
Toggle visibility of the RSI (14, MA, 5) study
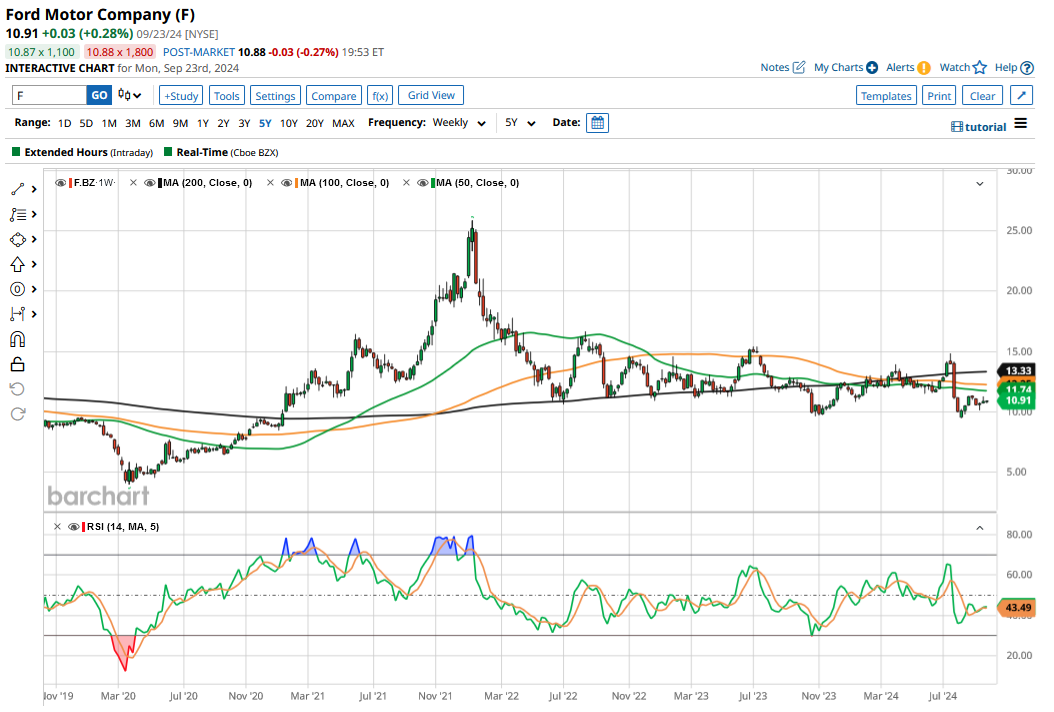74,526
